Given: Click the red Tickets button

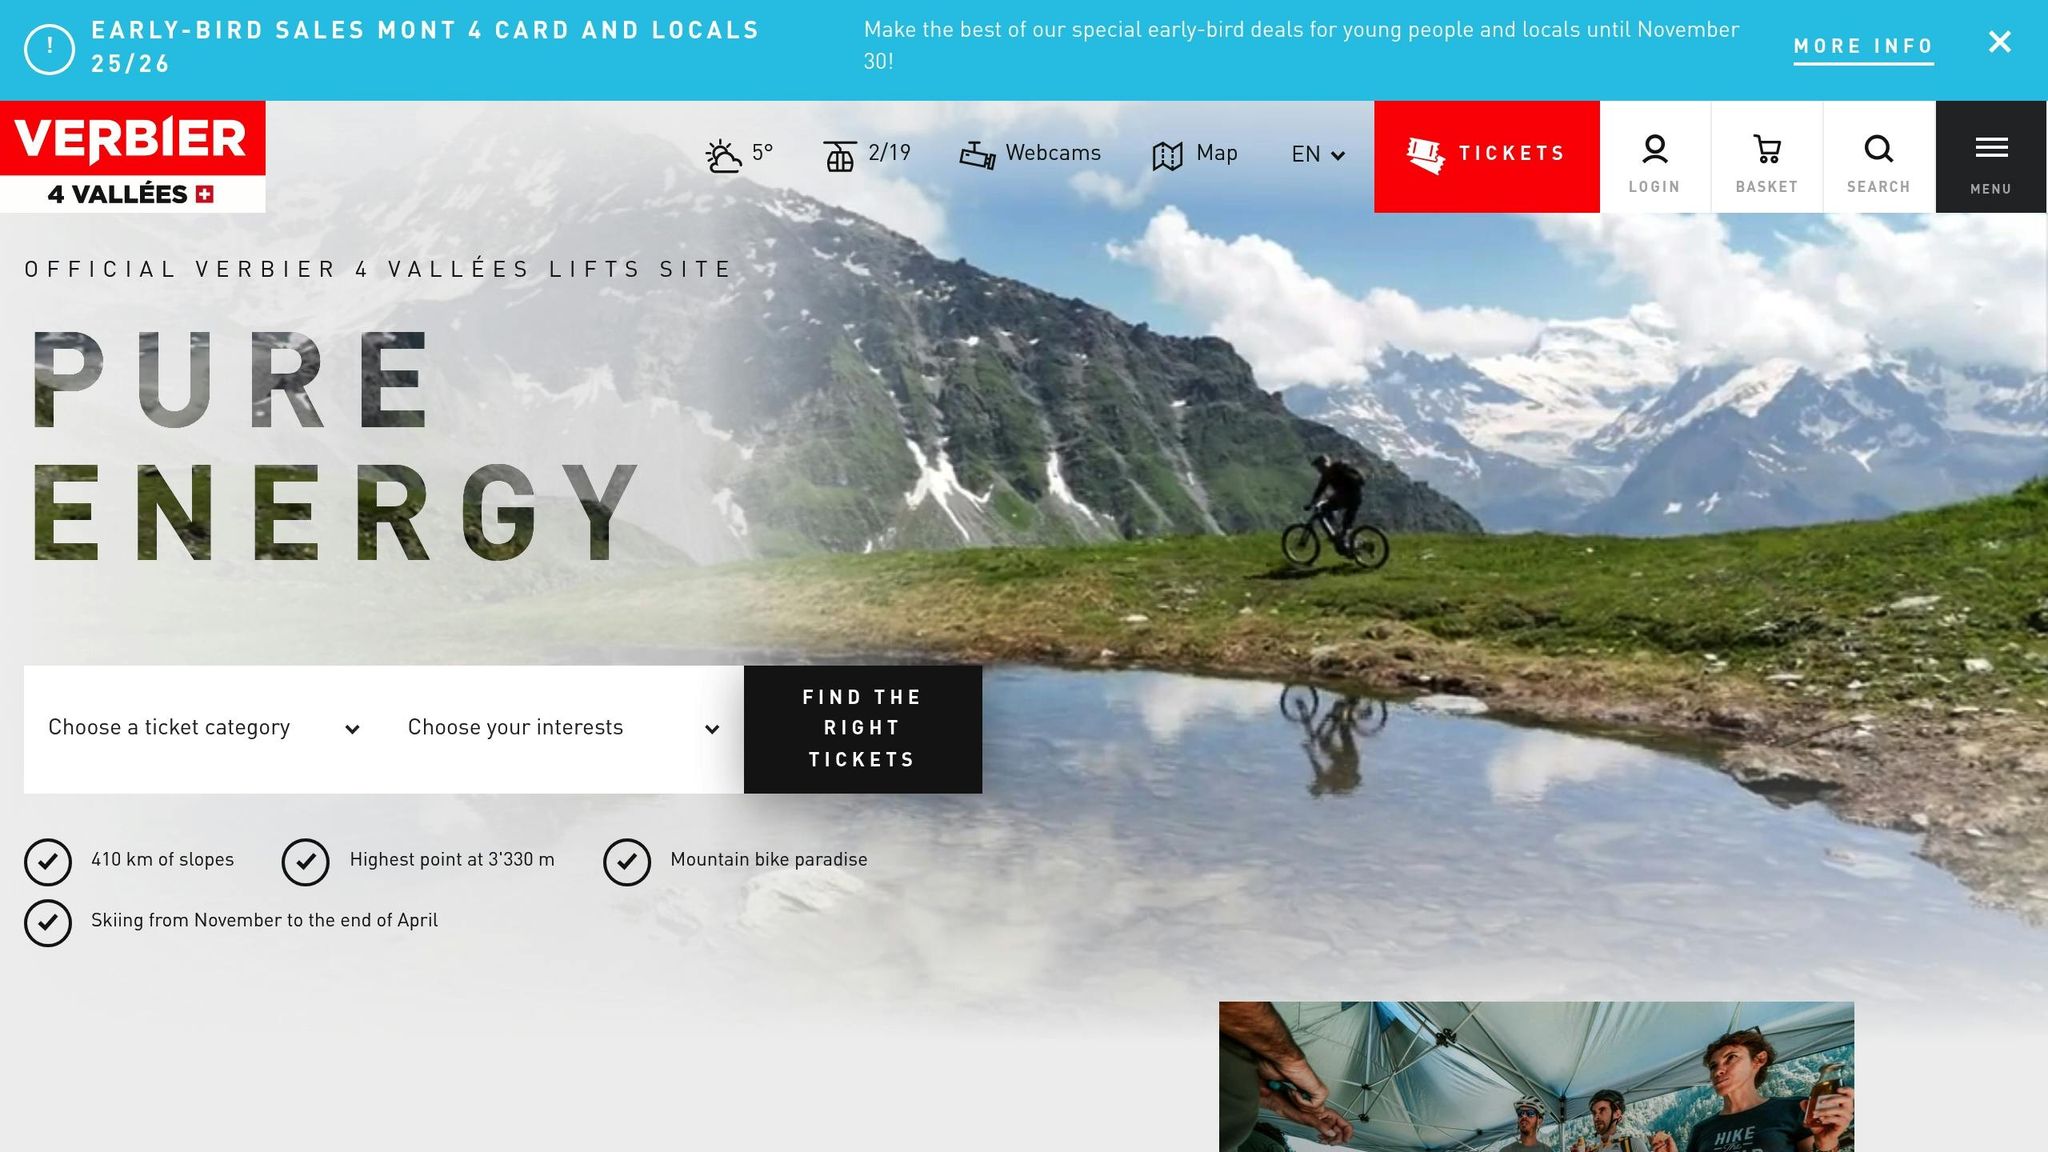Looking at the screenshot, I should (x=1487, y=157).
